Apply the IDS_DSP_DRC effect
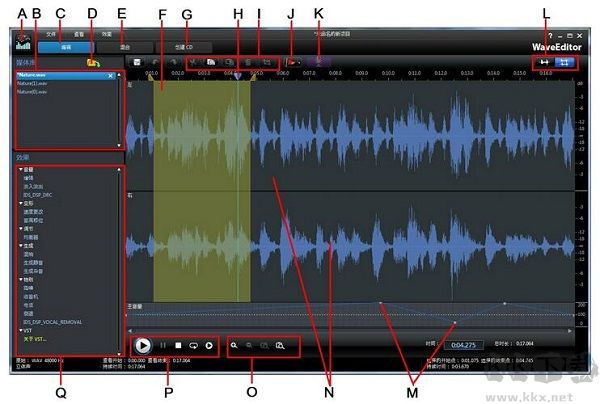600x404 pixels. 38,195
